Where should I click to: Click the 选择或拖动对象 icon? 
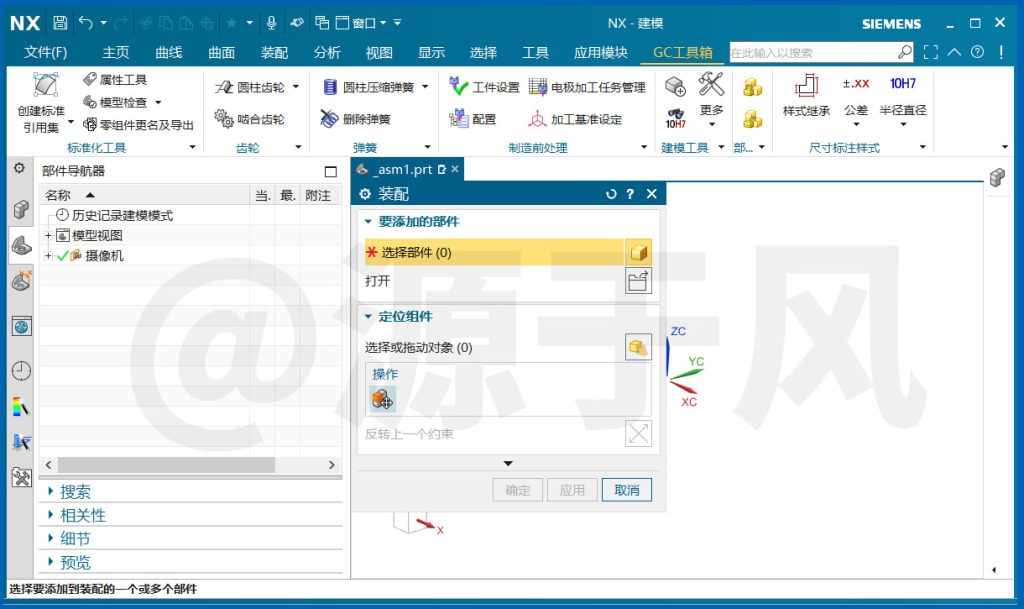tap(638, 347)
